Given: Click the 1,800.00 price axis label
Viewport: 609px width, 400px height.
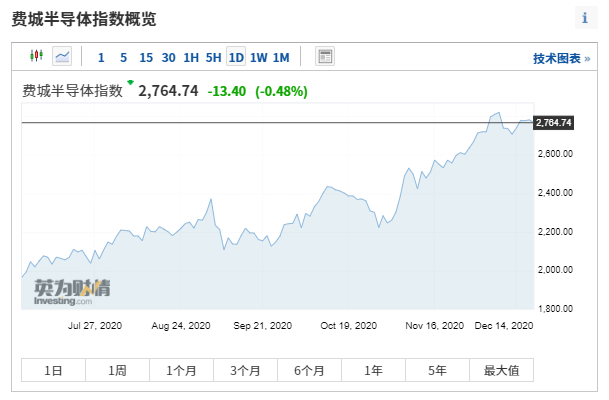Looking at the screenshot, I should pos(555,309).
